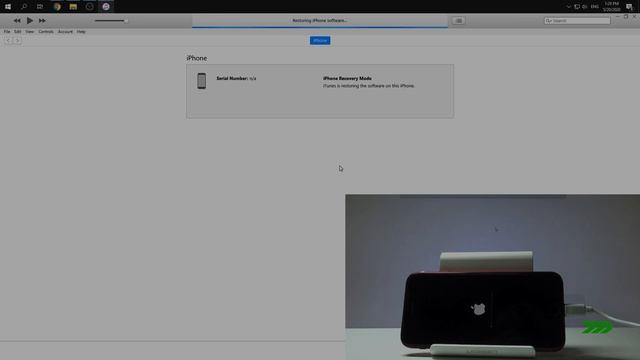This screenshot has height=360, width=640.
Task: Switch to the iTunes taskbar icon
Action: (x=106, y=7)
